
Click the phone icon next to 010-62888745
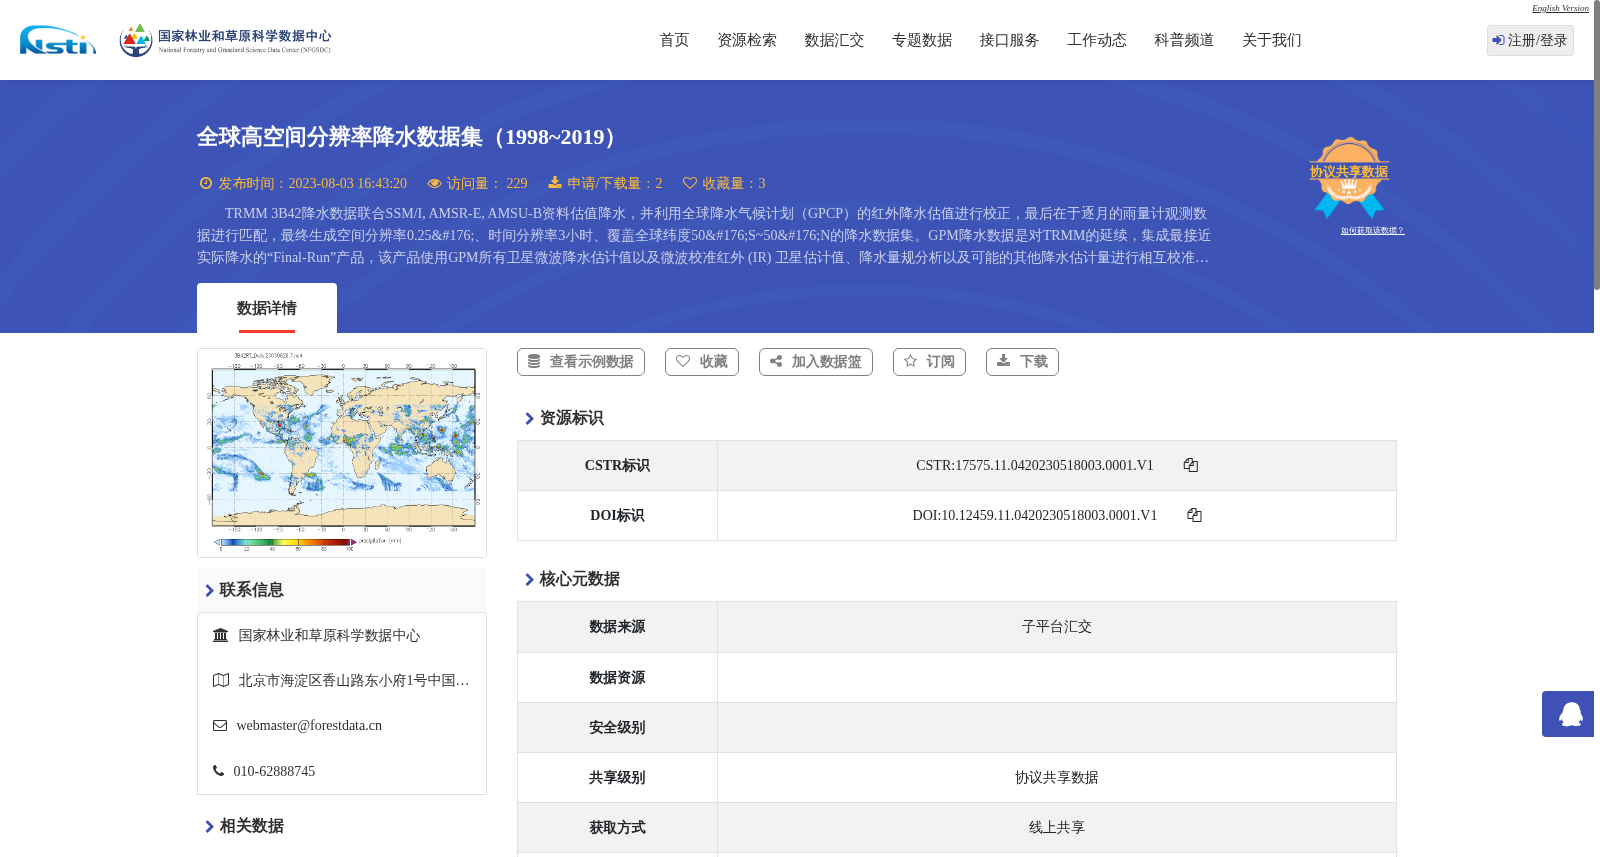coord(218,771)
